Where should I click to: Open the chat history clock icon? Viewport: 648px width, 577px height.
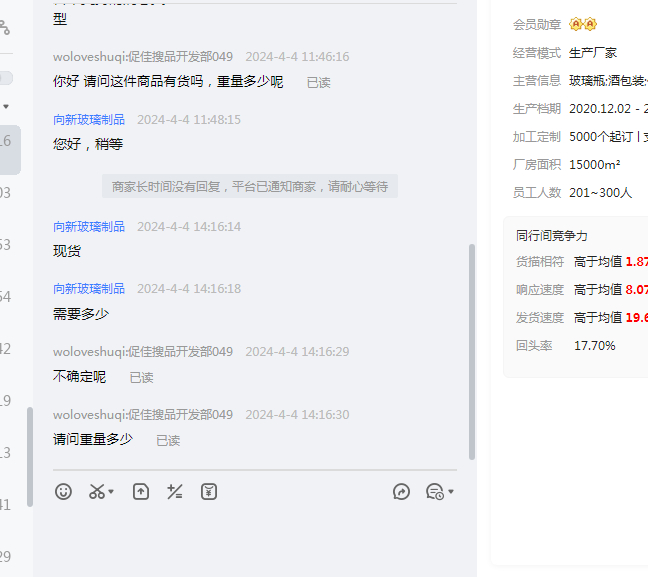tap(434, 492)
